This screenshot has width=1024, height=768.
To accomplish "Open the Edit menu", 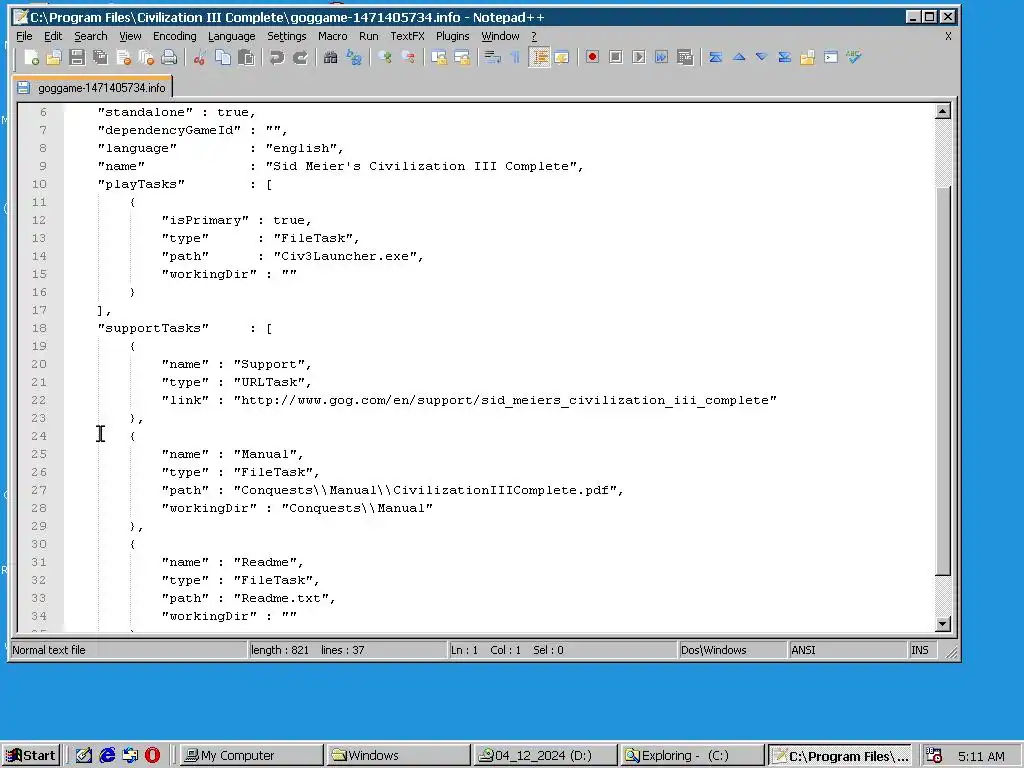I will [x=53, y=37].
